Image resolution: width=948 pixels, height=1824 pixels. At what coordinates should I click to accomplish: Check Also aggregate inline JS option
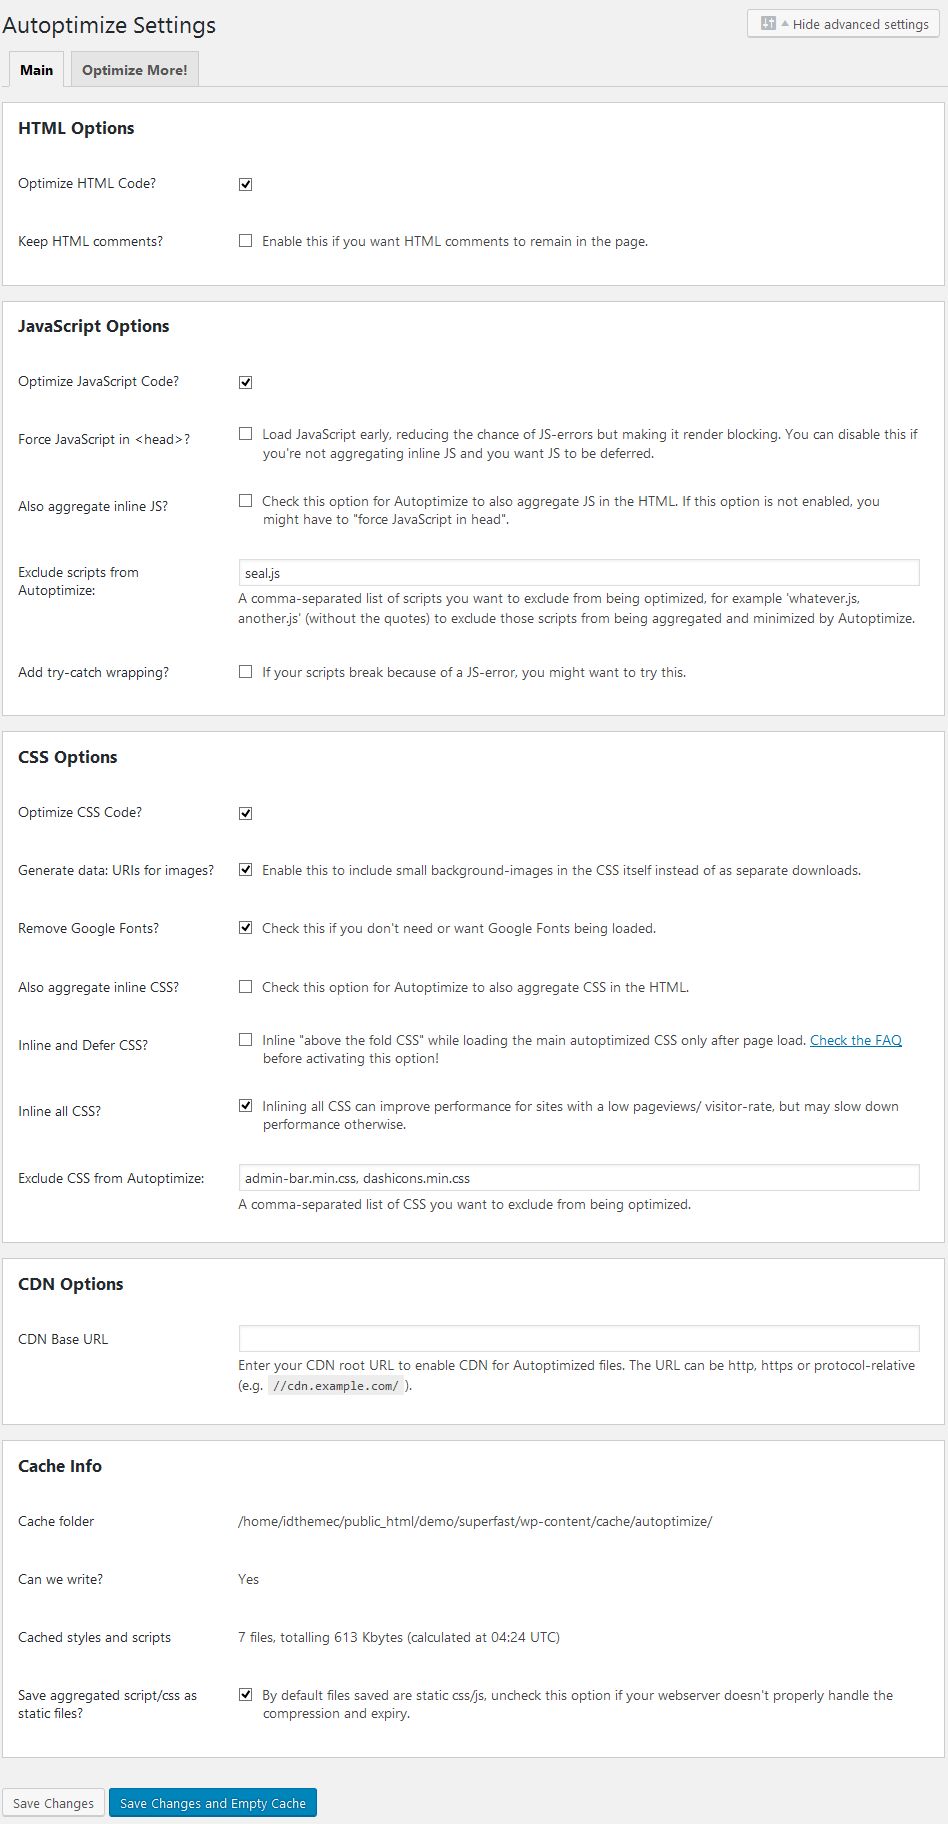246,501
